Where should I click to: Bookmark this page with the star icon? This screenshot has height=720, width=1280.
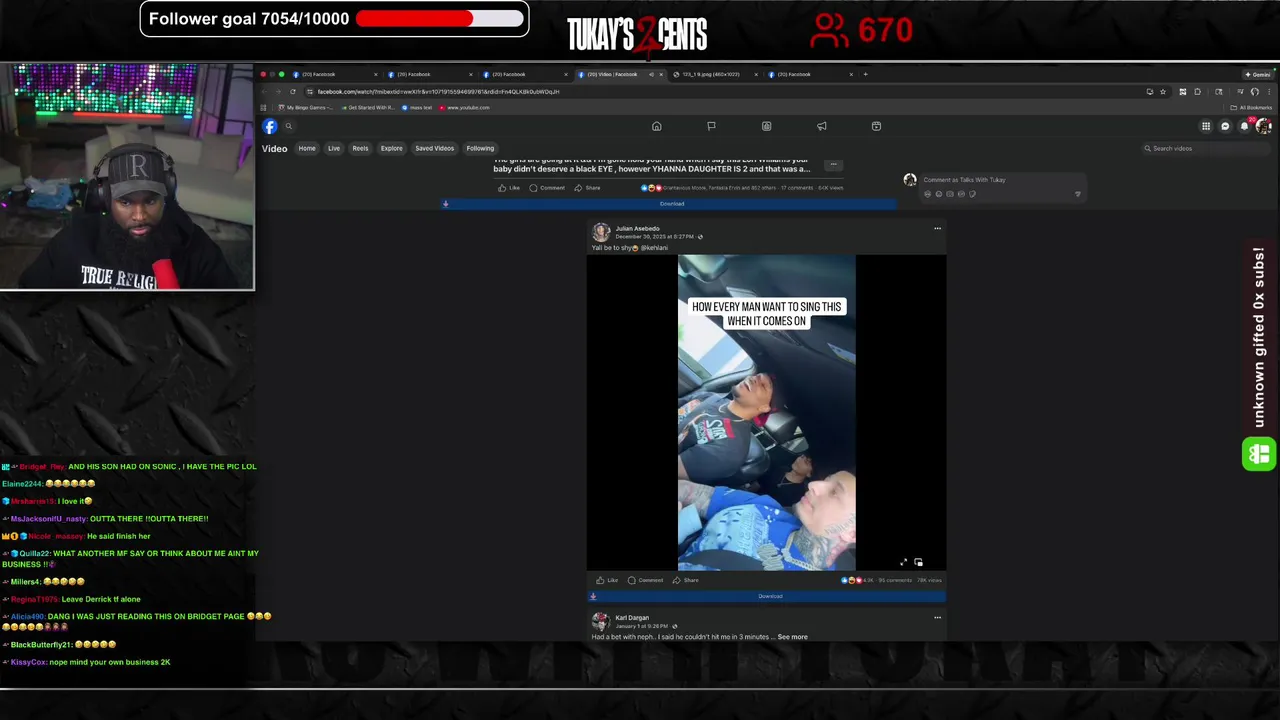[x=1163, y=91]
